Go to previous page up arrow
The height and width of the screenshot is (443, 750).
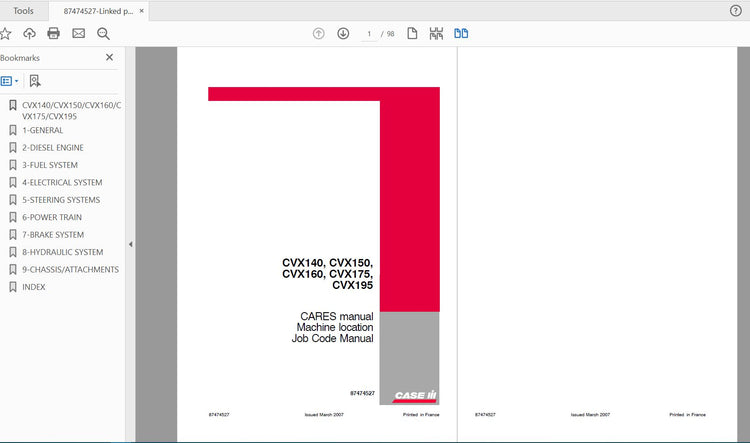tap(319, 33)
